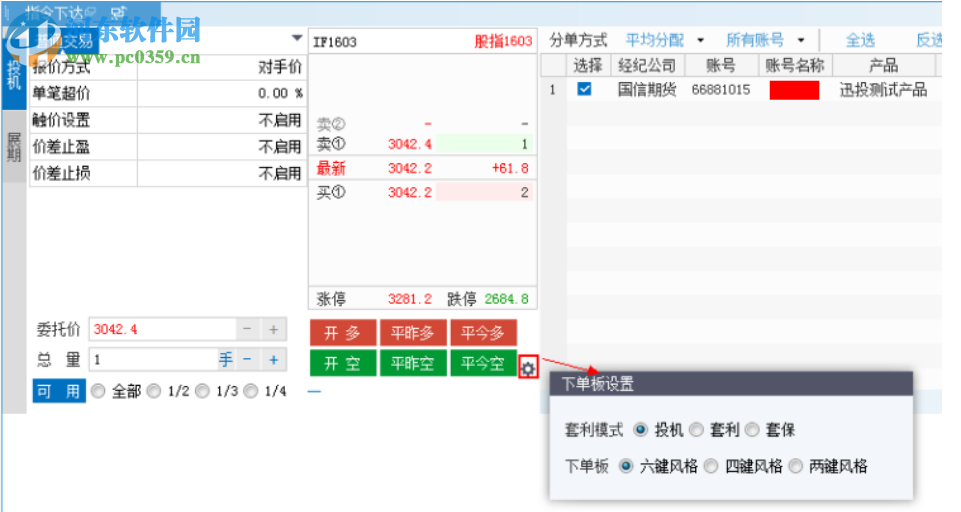Click the 开多 buy open button
This screenshot has height=512, width=961.
343,333
